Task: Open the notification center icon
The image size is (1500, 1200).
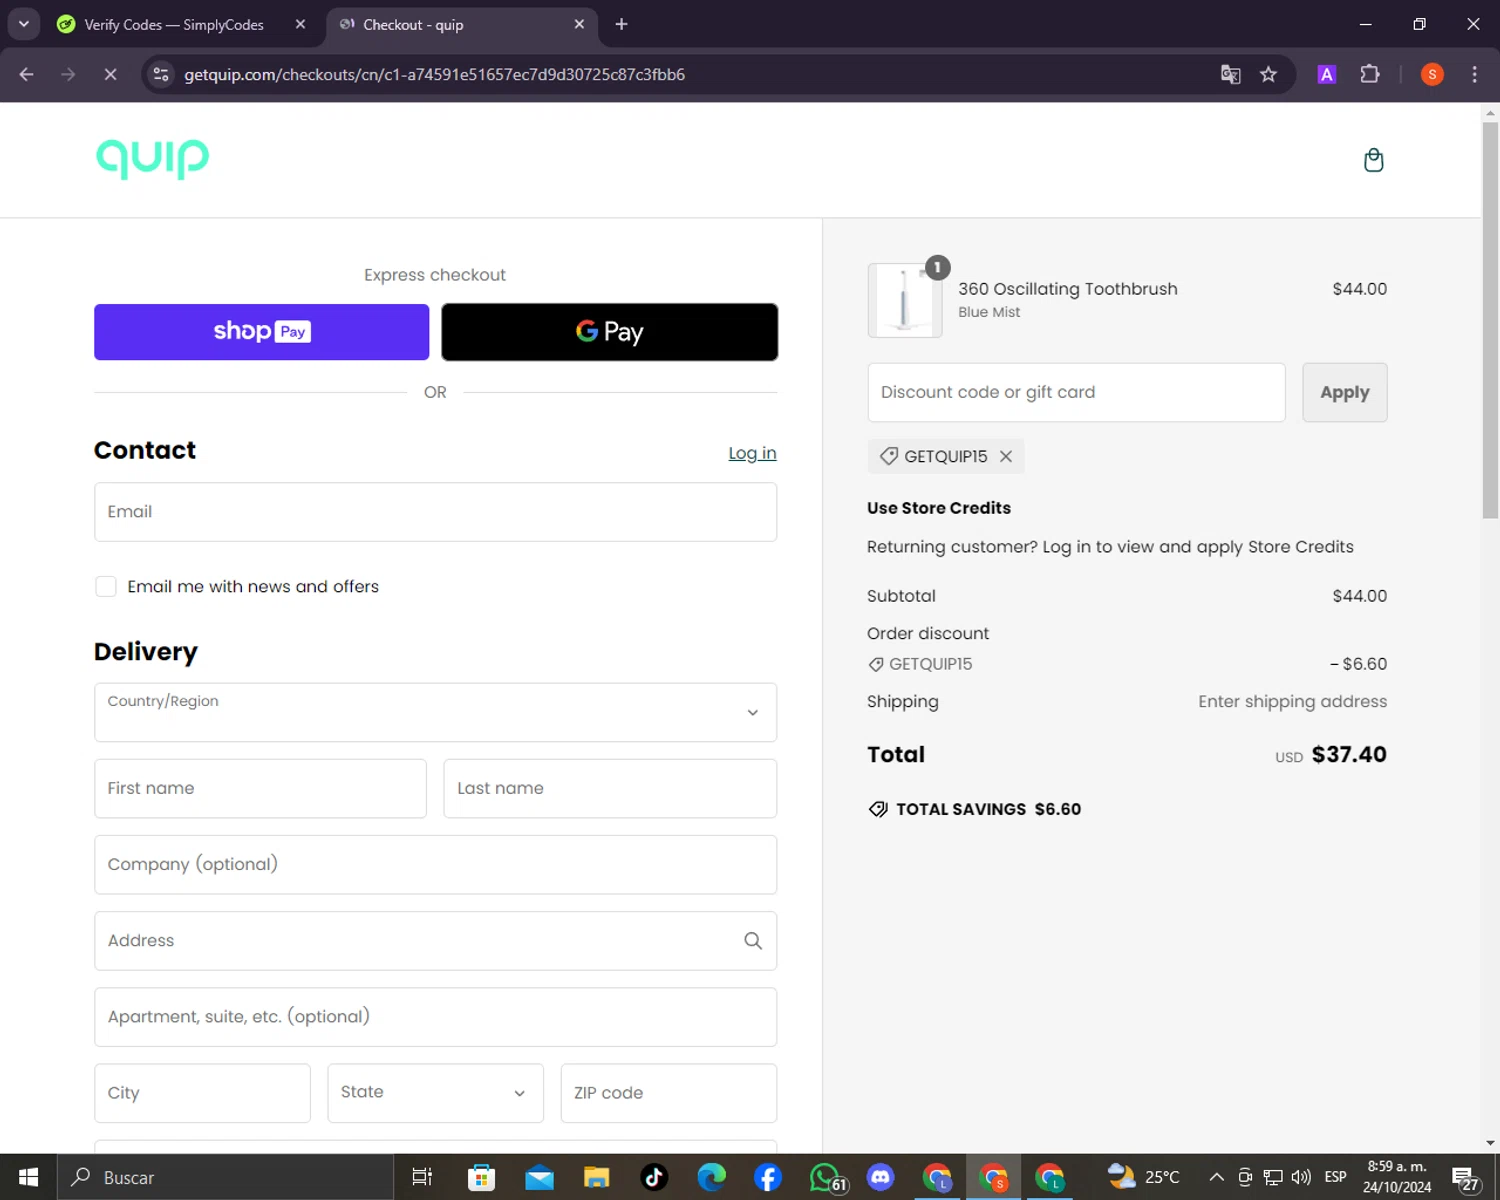Action: click(1465, 1178)
